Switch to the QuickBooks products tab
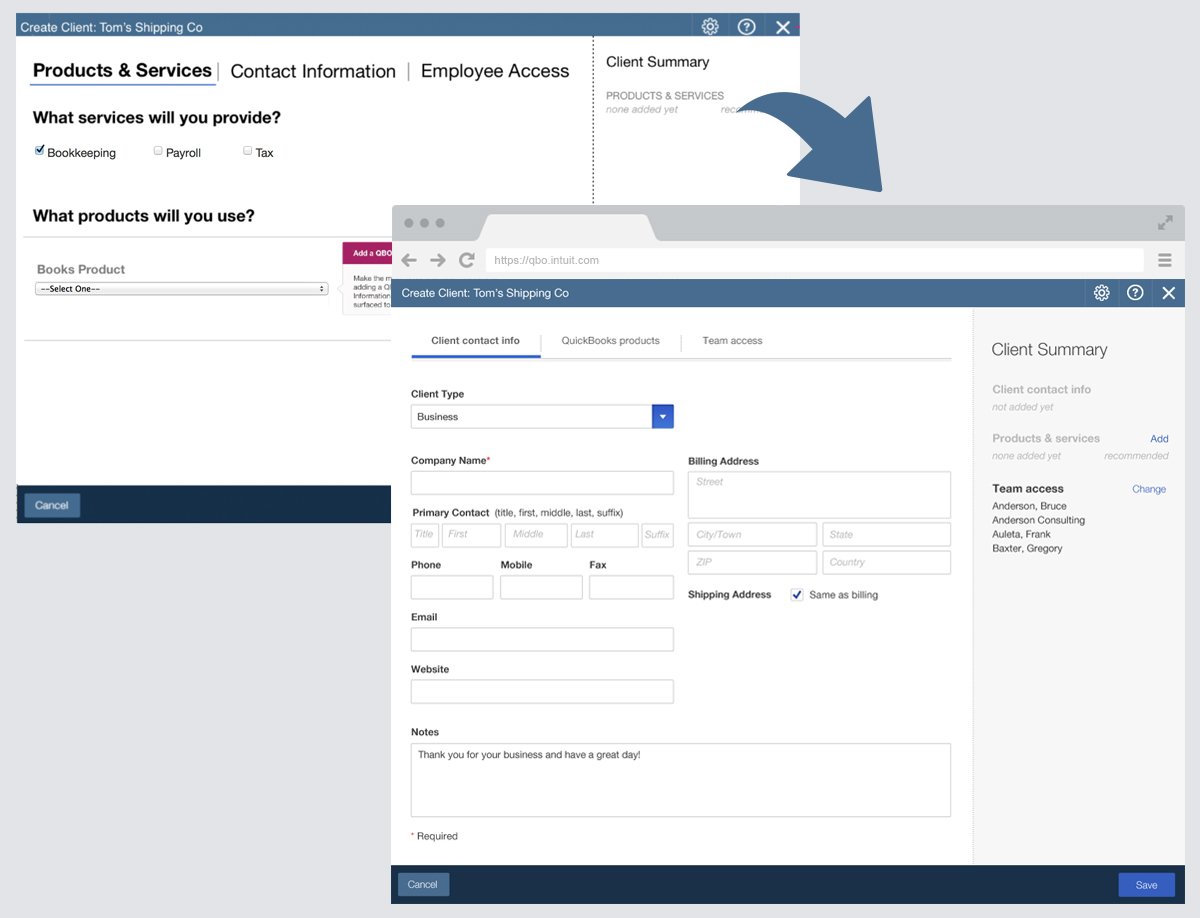This screenshot has height=918, width=1200. tap(610, 341)
